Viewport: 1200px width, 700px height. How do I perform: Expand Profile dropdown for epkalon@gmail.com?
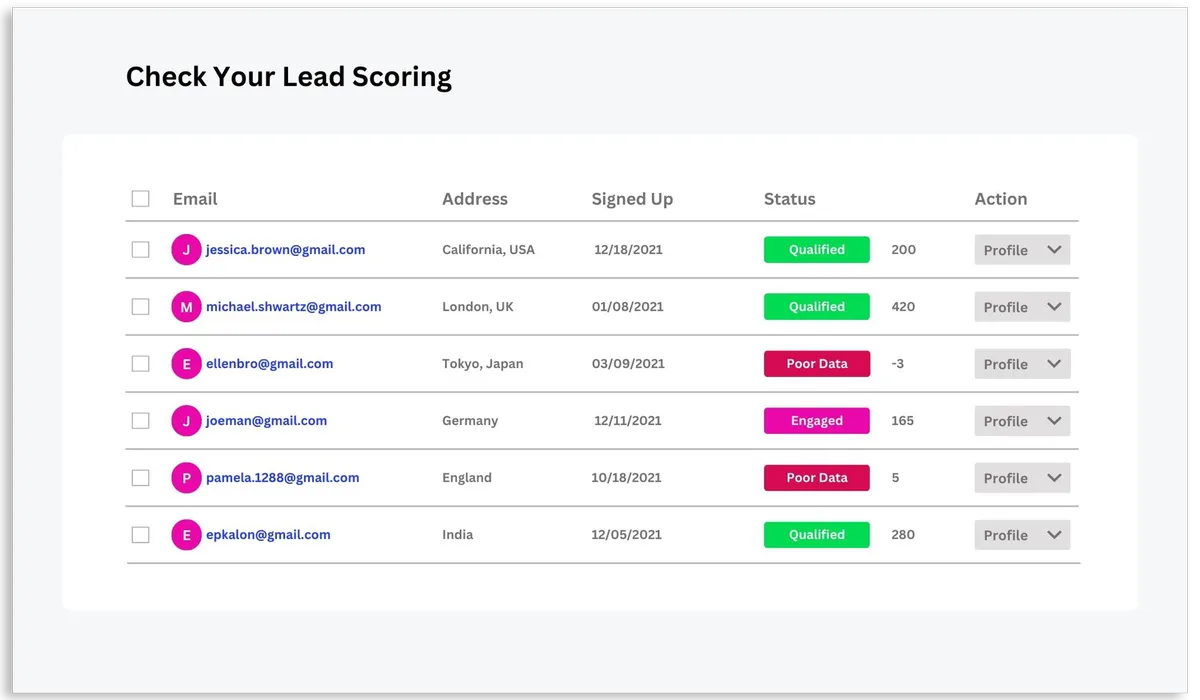pos(1022,535)
